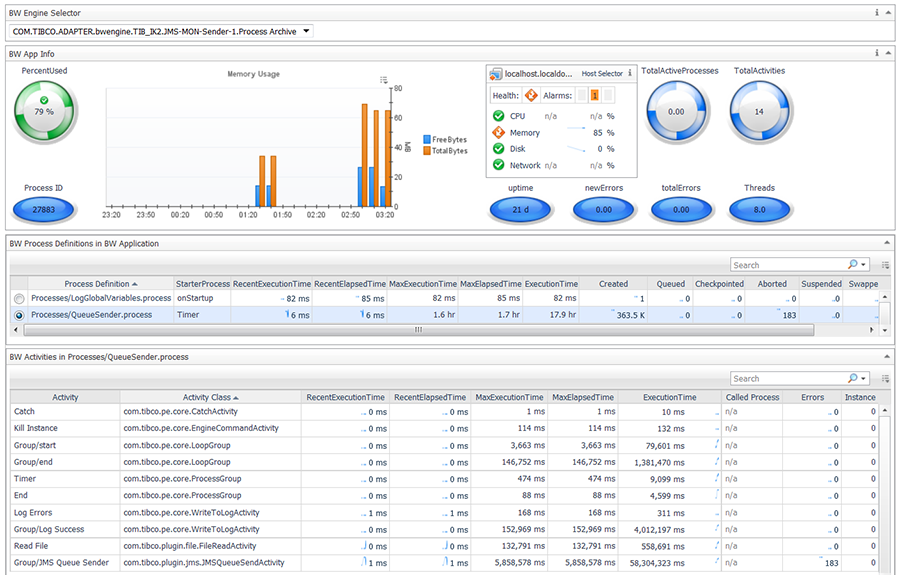900x575 pixels.
Task: Click the Group/JMS Queue Sender activity
Action: tap(61, 563)
